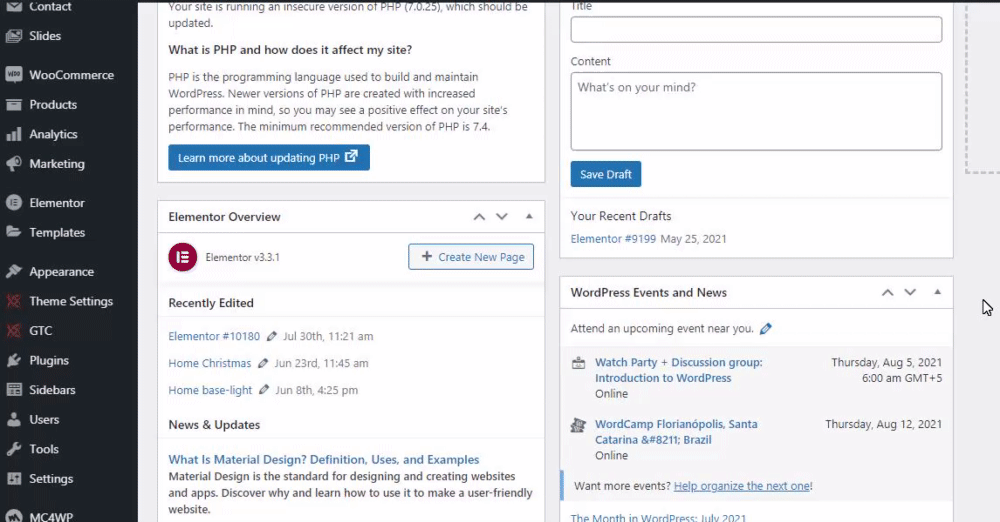Open the Home Christmas link
1000x522 pixels.
[x=210, y=363]
